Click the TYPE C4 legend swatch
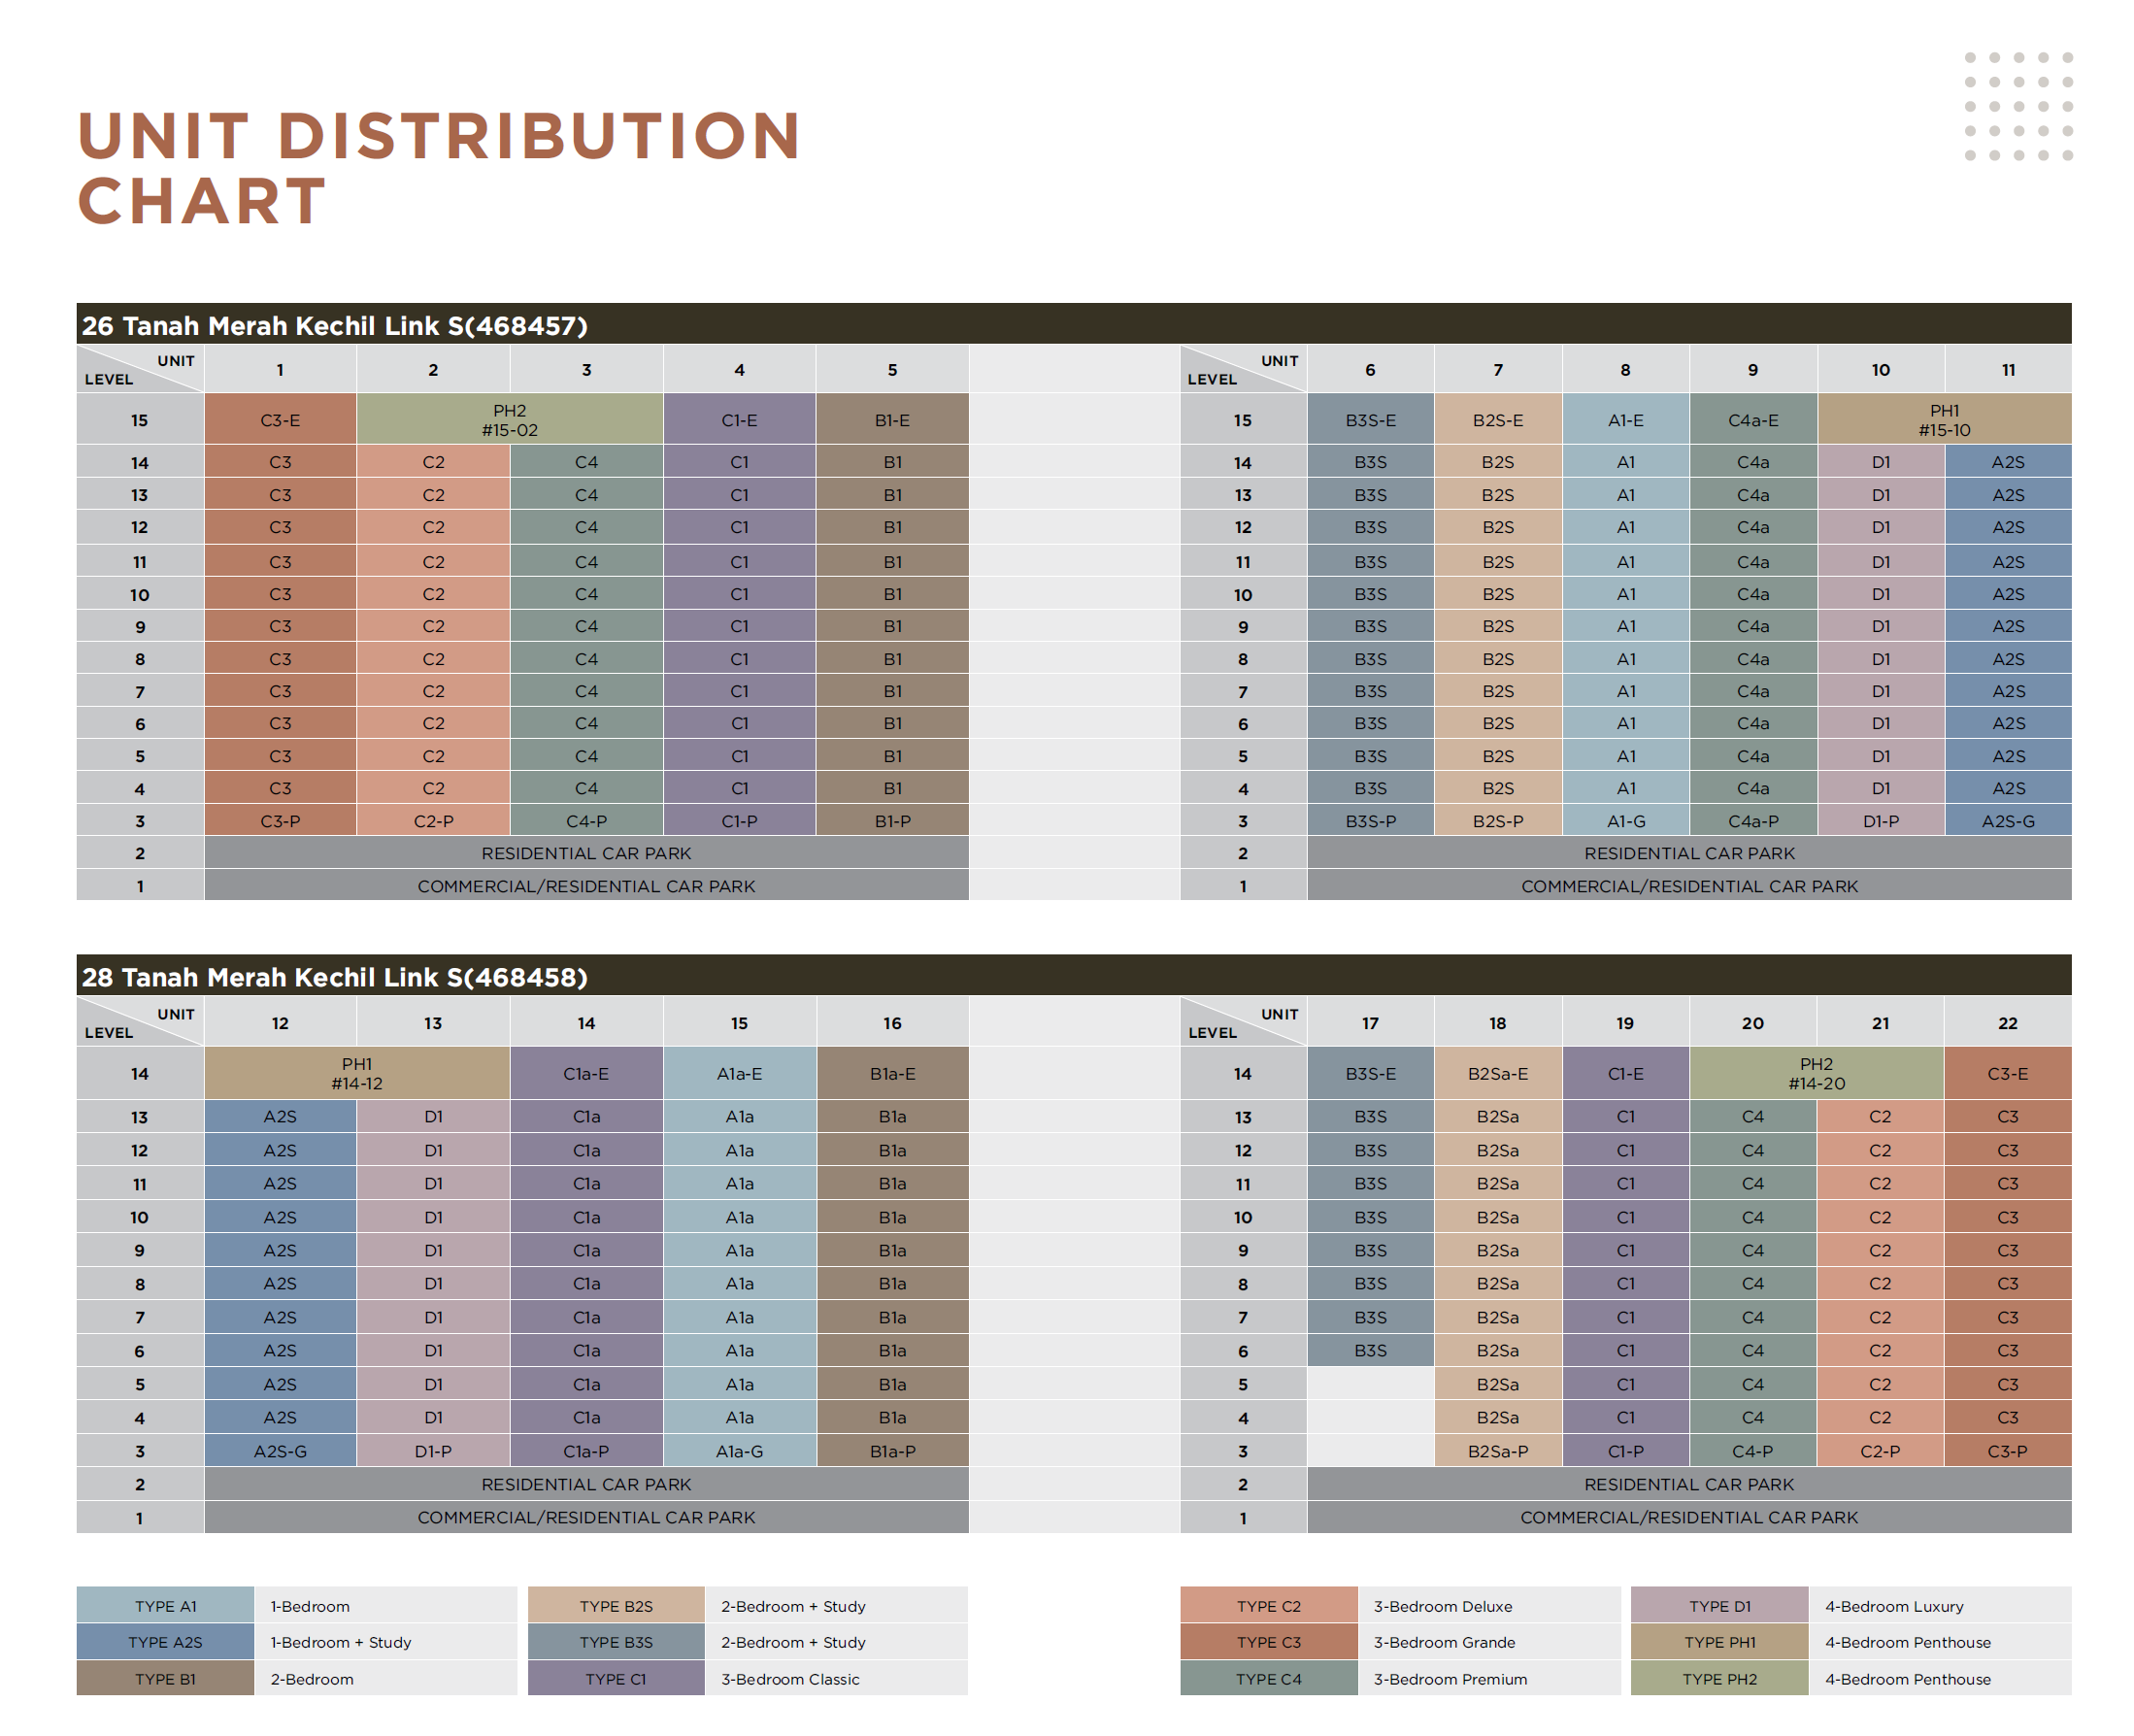This screenshot has height=1736, width=2134. click(x=1268, y=1679)
